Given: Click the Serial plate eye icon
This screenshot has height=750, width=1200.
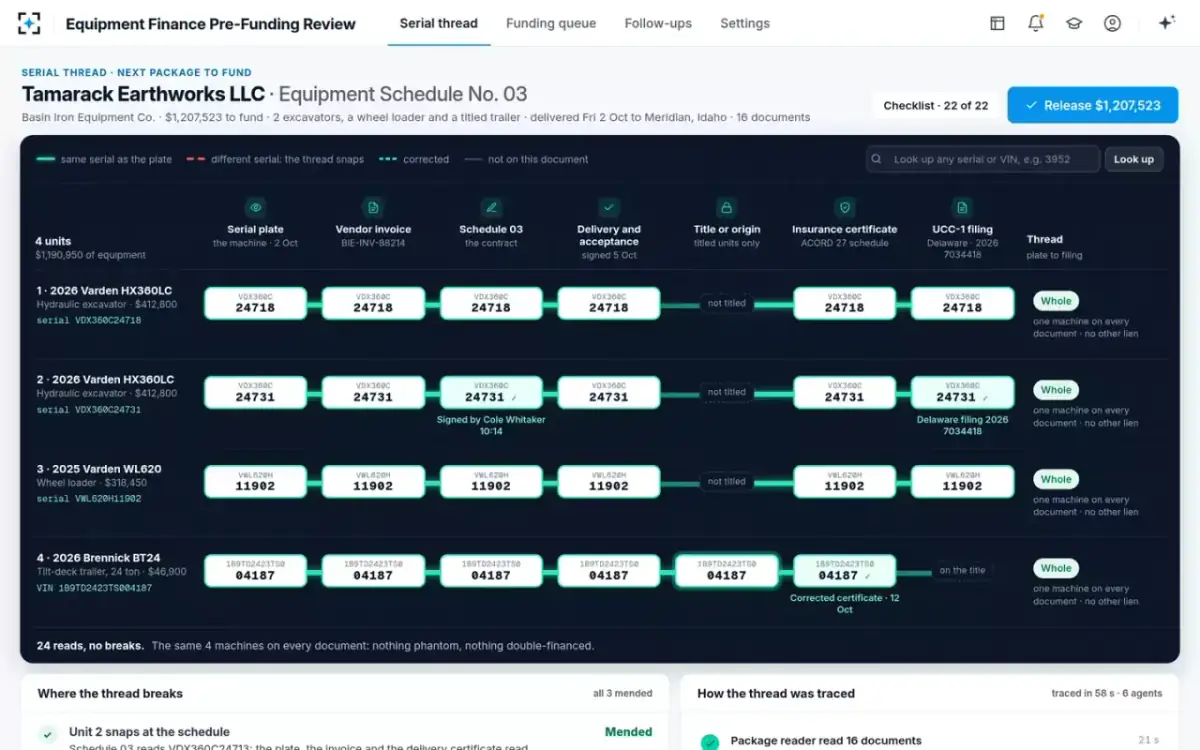Looking at the screenshot, I should (256, 208).
